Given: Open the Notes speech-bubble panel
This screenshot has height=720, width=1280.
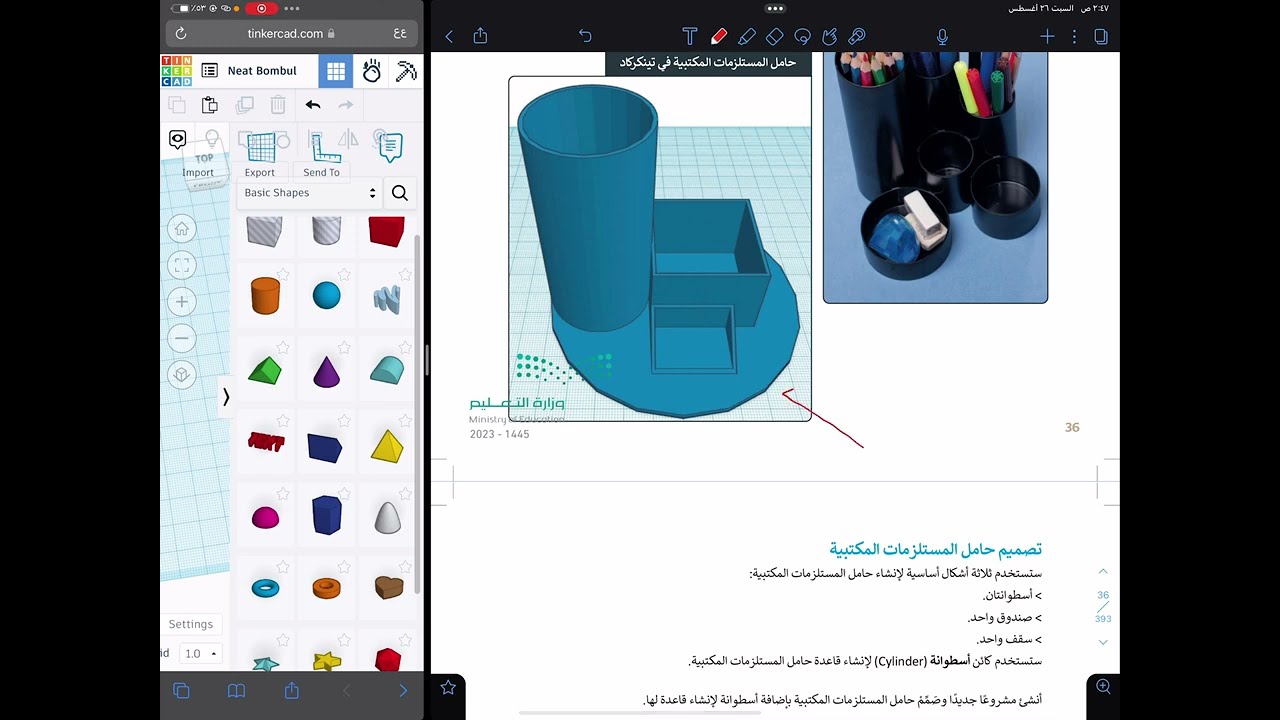Looking at the screenshot, I should [390, 147].
